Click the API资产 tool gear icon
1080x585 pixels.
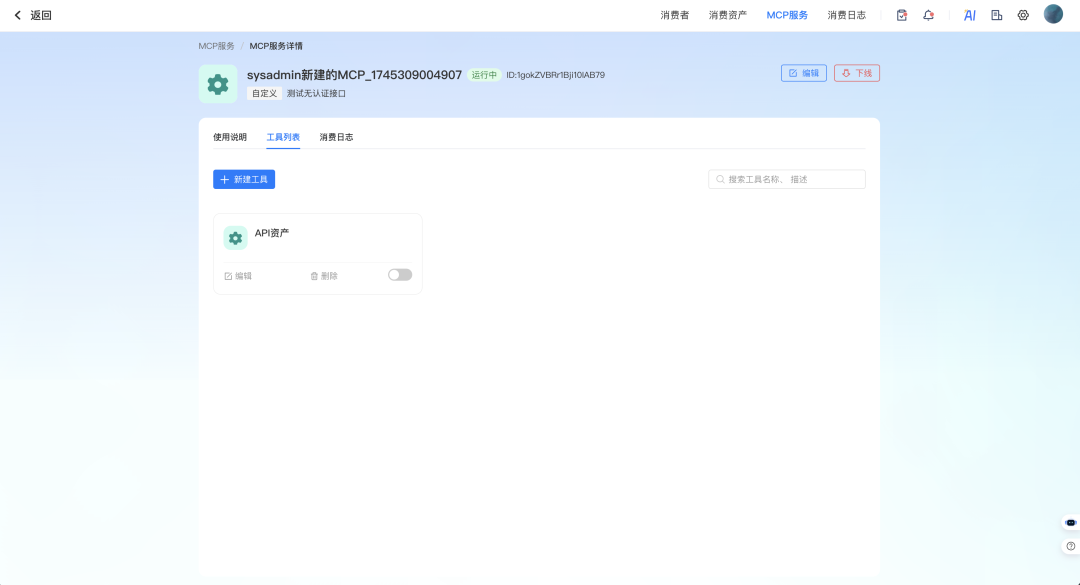(x=235, y=238)
